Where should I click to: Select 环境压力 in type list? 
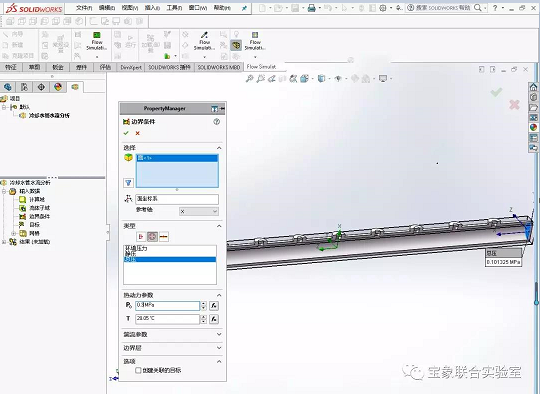(136, 248)
